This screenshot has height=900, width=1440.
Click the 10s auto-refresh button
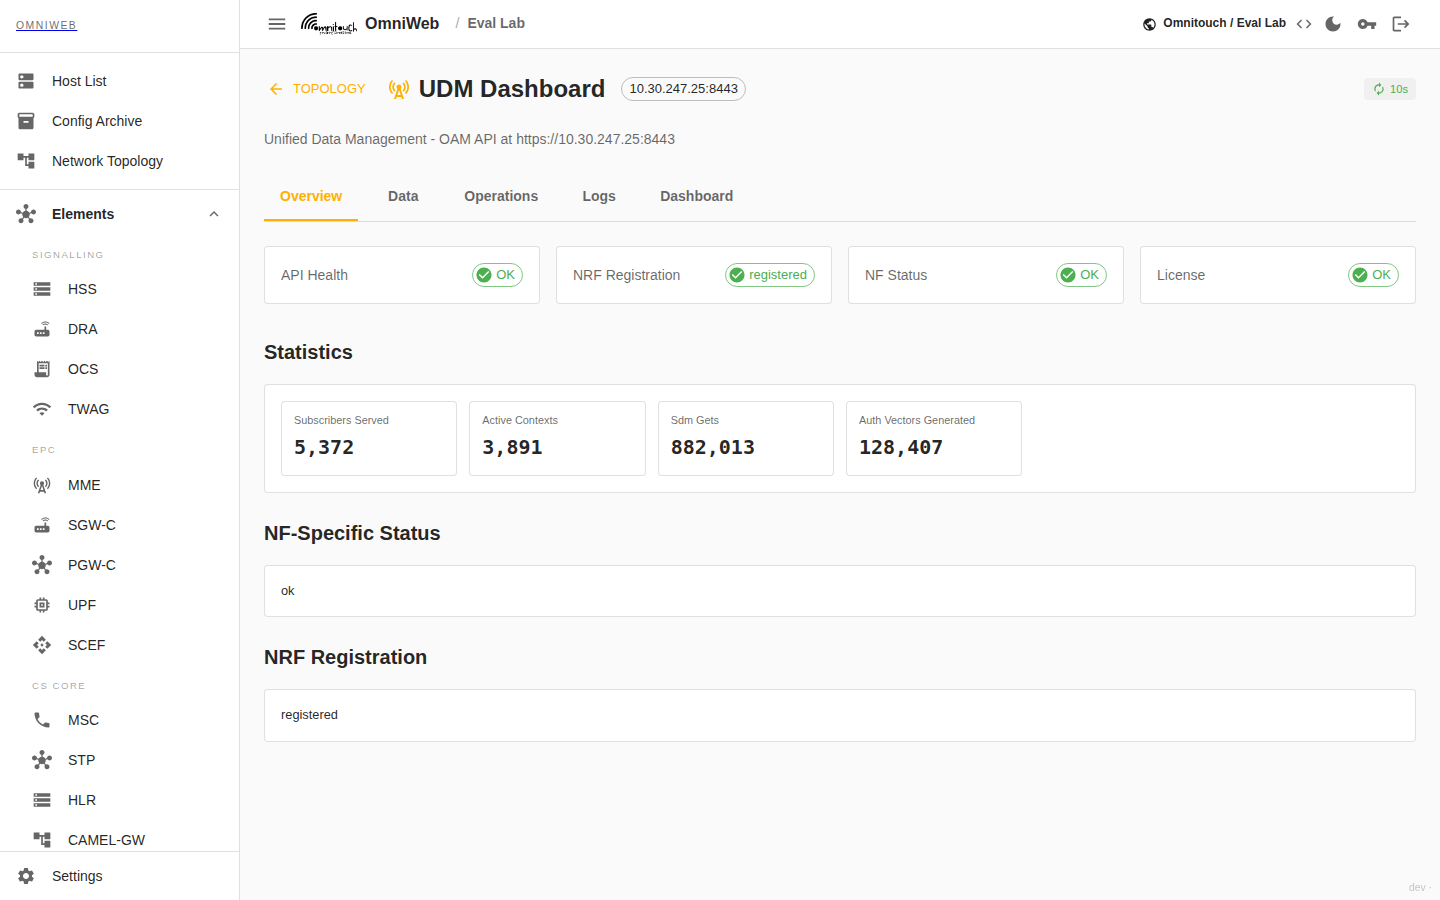[x=1390, y=89]
